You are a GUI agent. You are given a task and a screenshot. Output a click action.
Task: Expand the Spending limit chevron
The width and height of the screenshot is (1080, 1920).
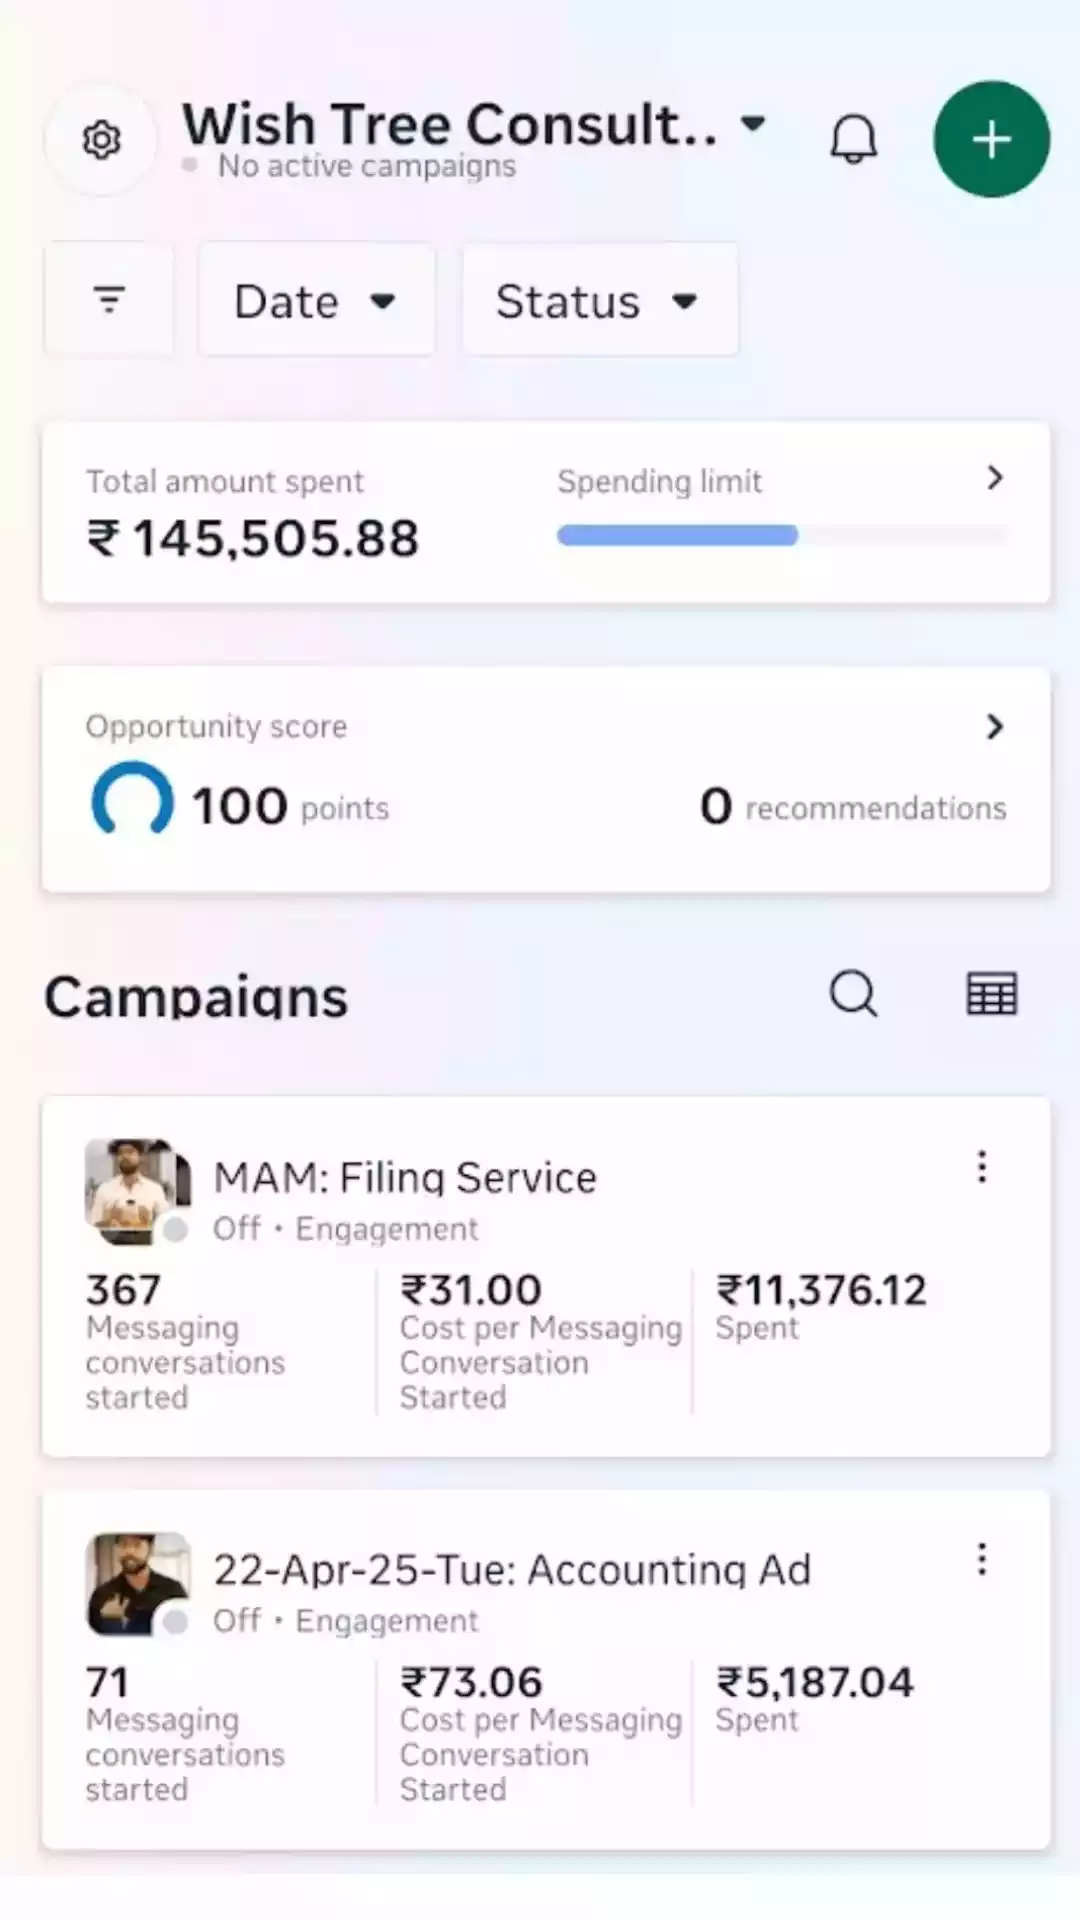[994, 478]
